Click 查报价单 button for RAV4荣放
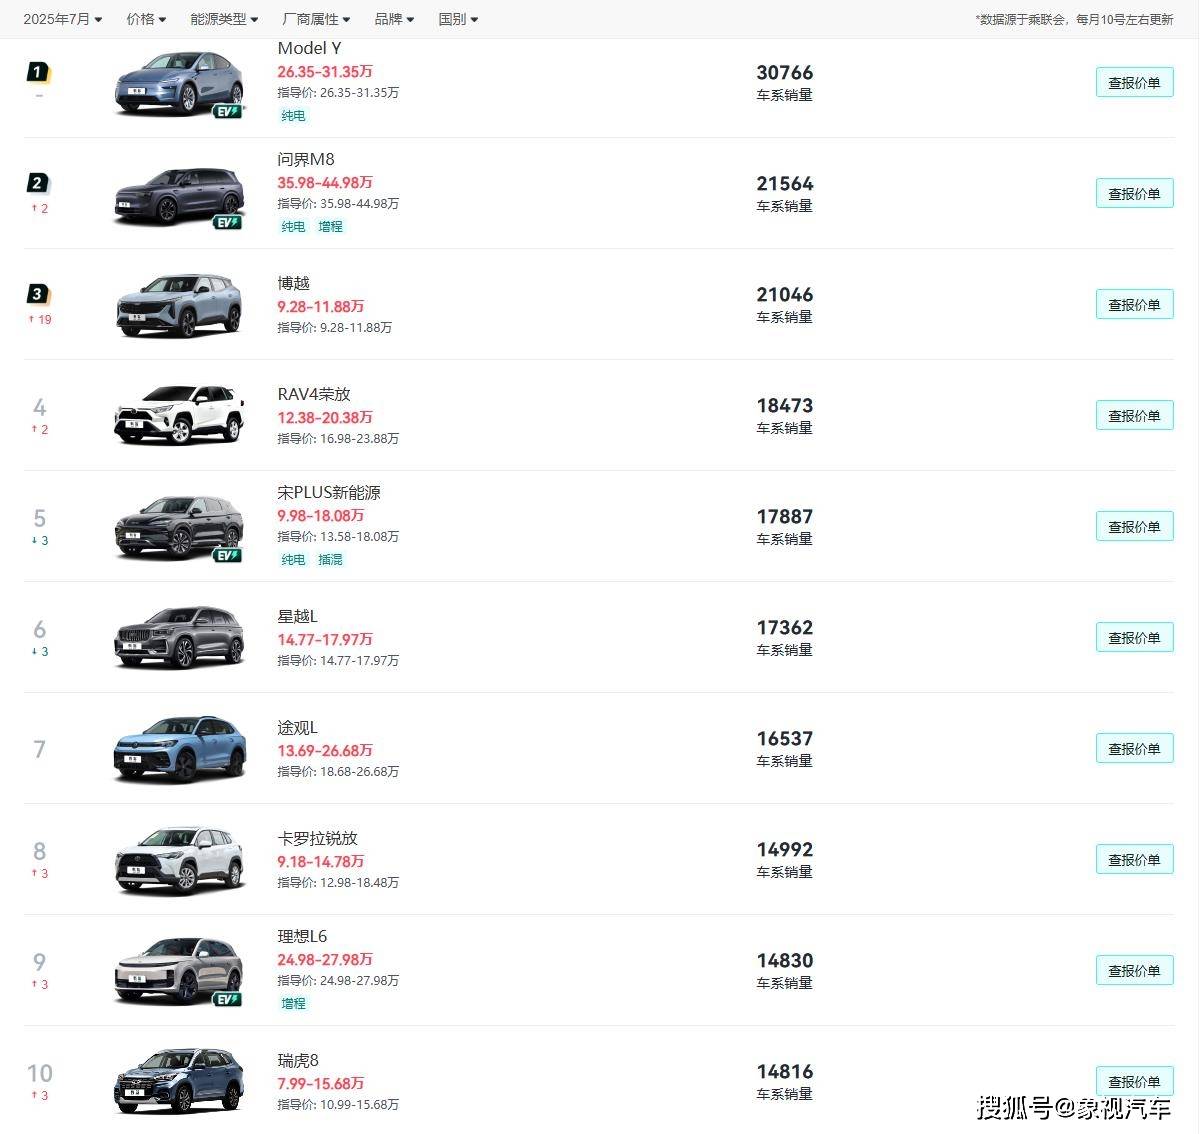Image resolution: width=1200 pixels, height=1134 pixels. tap(1134, 416)
